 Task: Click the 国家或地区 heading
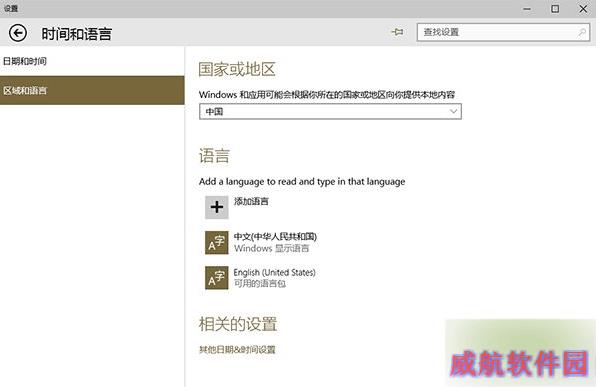pyautogui.click(x=237, y=70)
